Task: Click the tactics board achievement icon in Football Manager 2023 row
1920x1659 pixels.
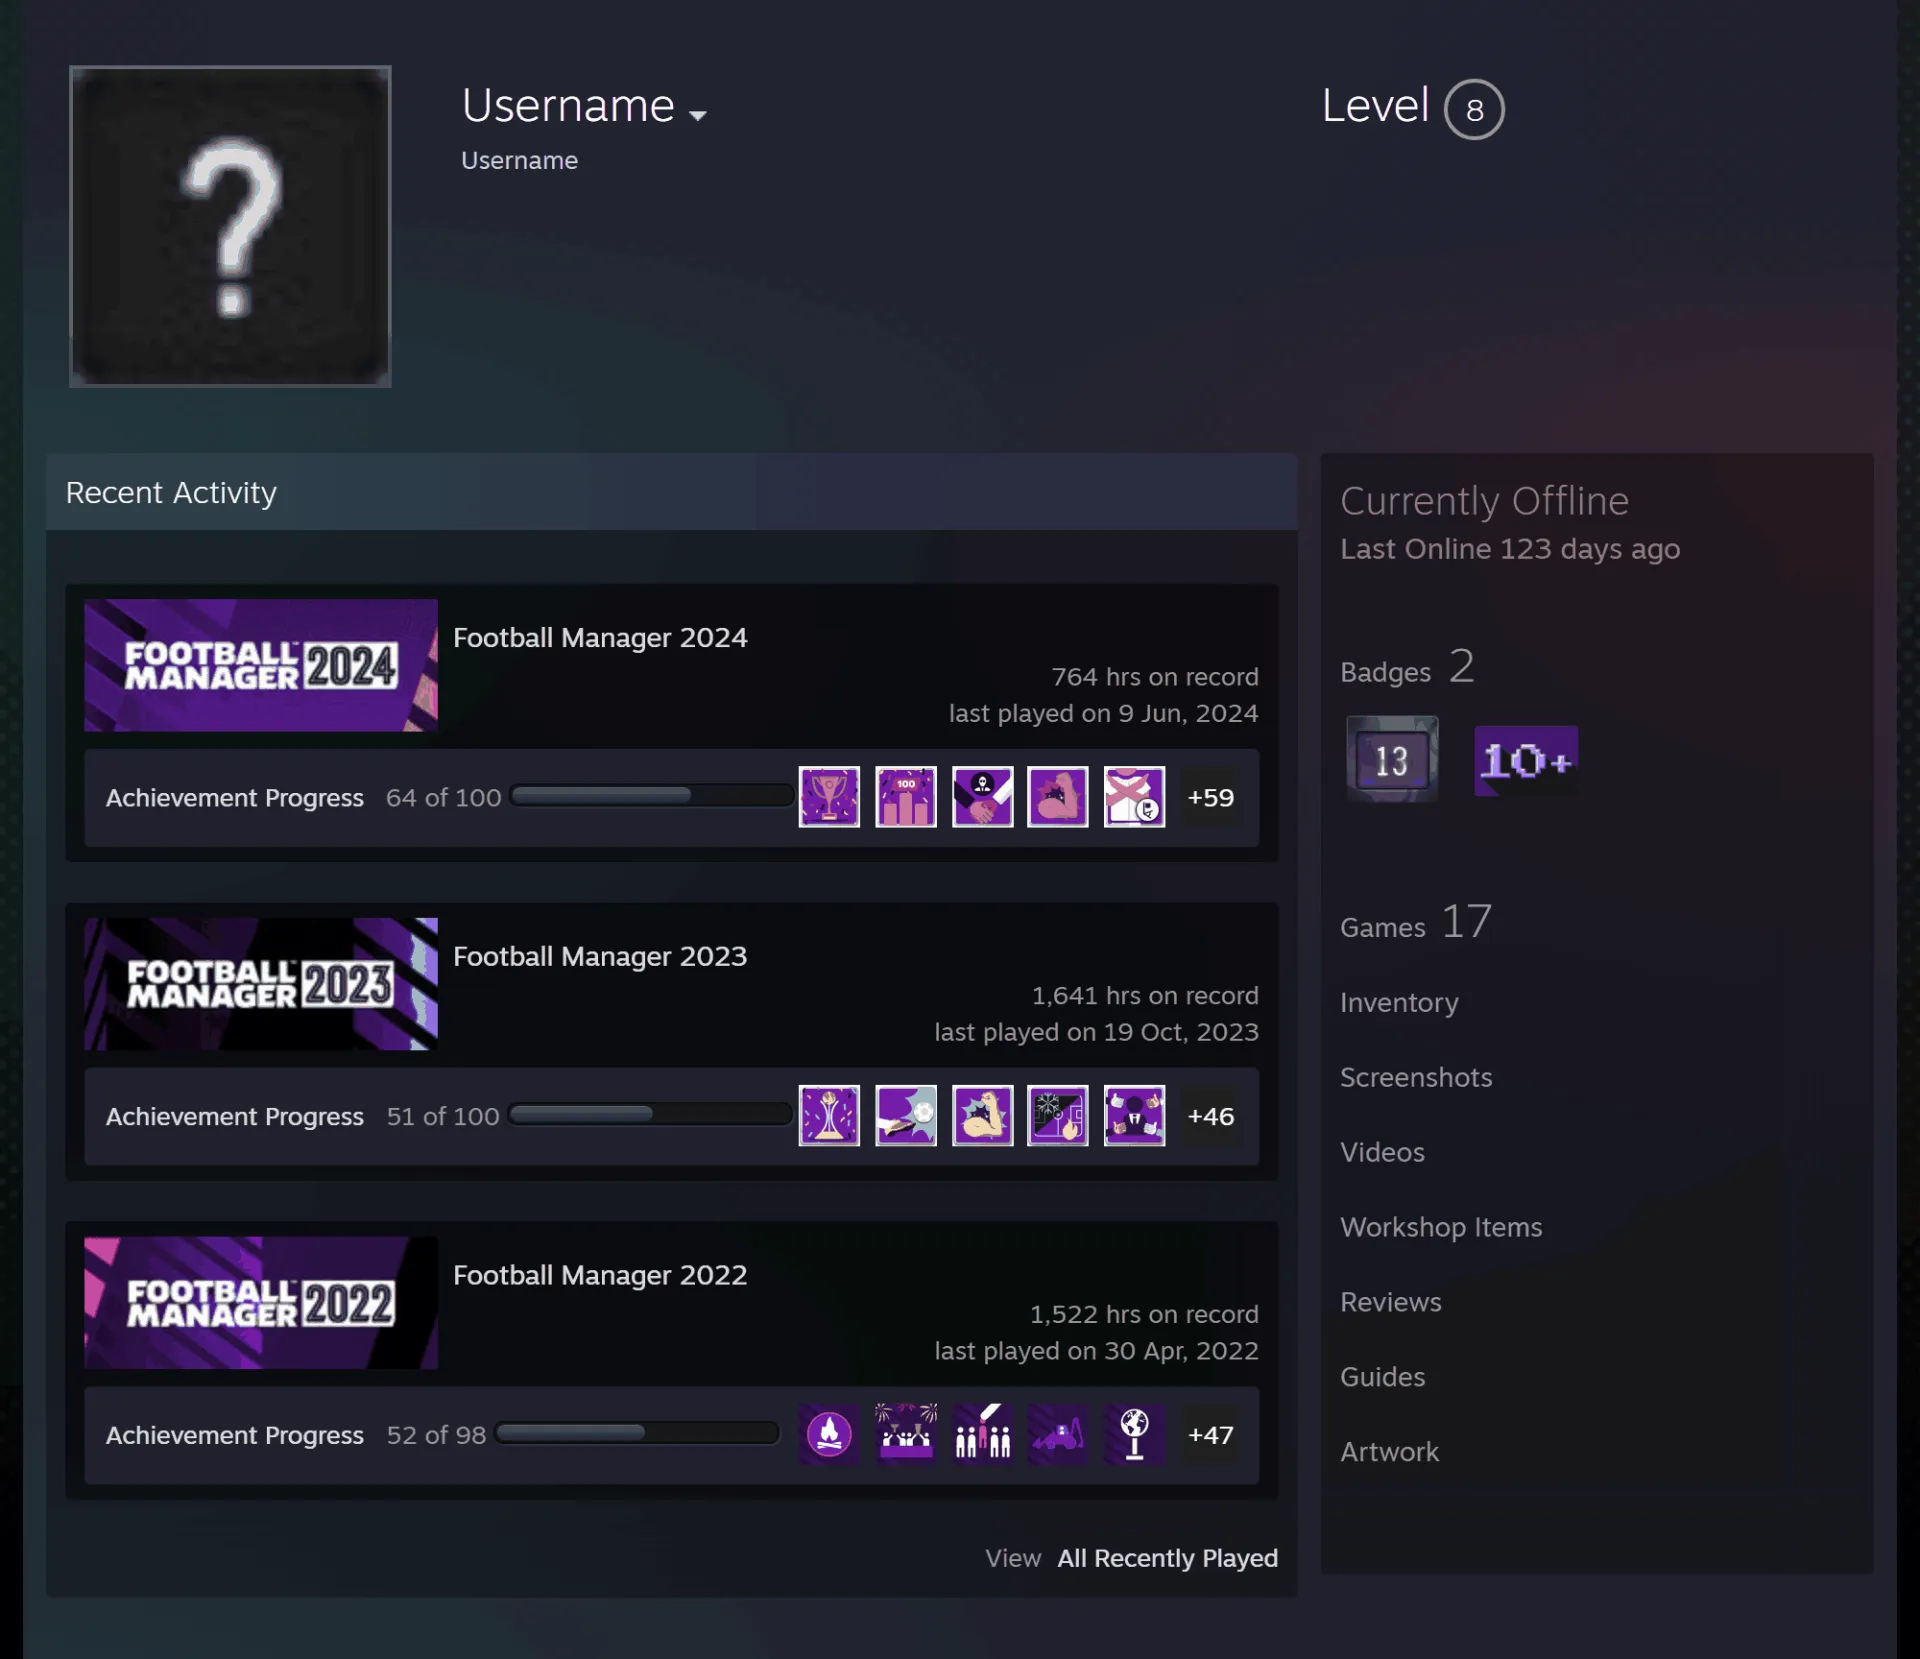Action: 1058,1115
